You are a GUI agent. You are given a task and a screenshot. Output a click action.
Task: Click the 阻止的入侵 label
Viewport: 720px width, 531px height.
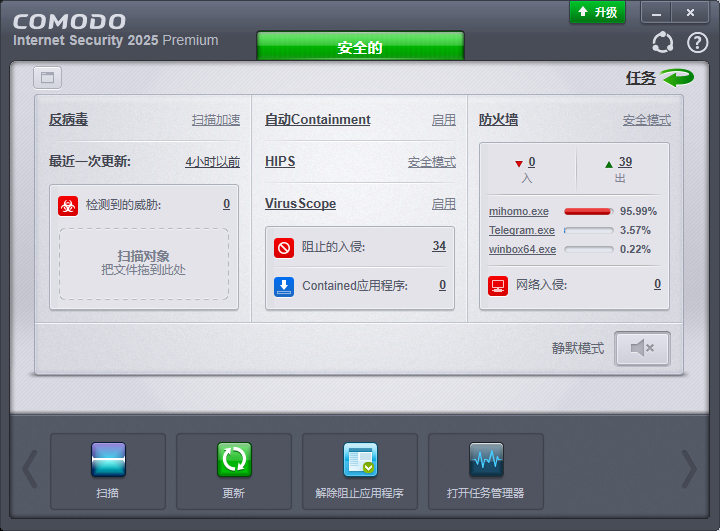[x=333, y=247]
